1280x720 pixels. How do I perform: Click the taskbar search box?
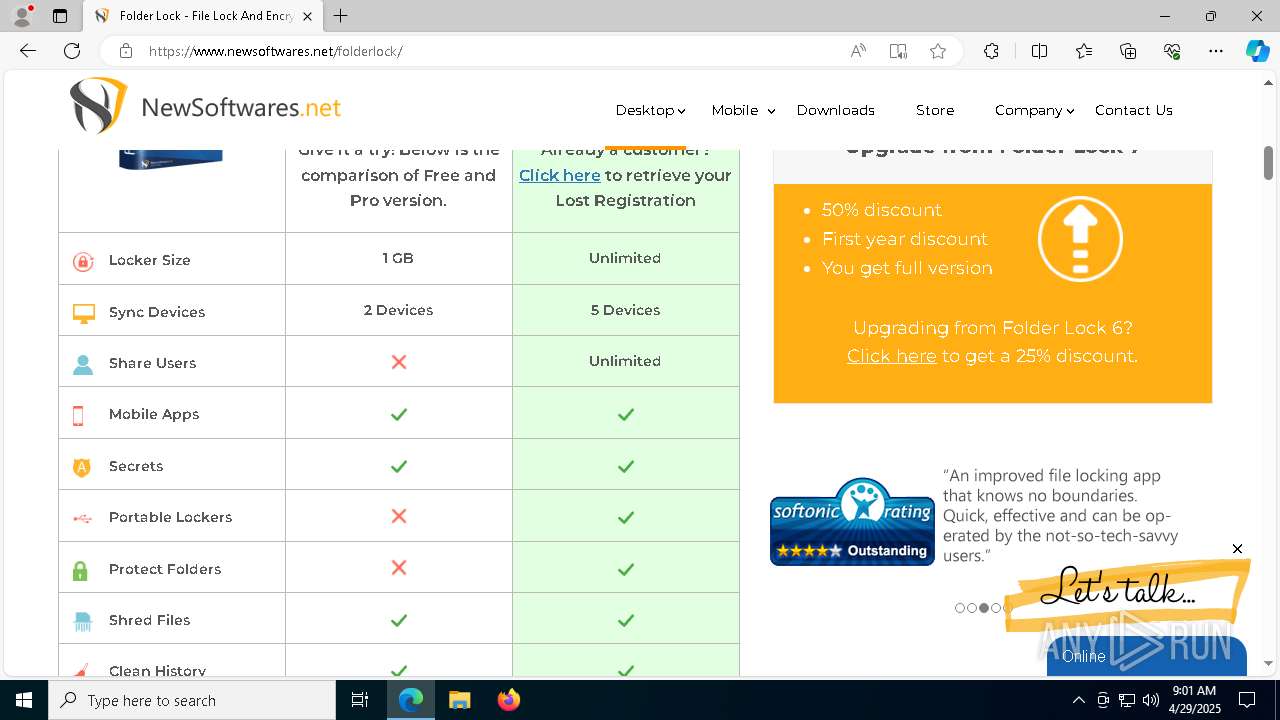192,700
